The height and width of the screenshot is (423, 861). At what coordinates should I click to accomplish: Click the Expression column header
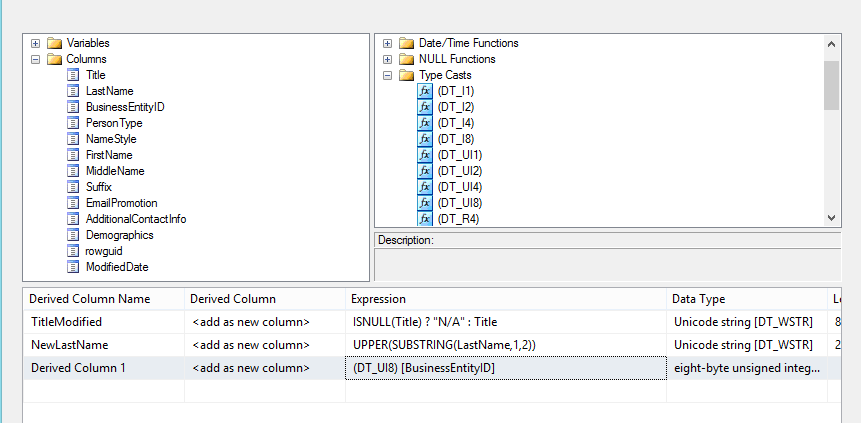coord(506,299)
